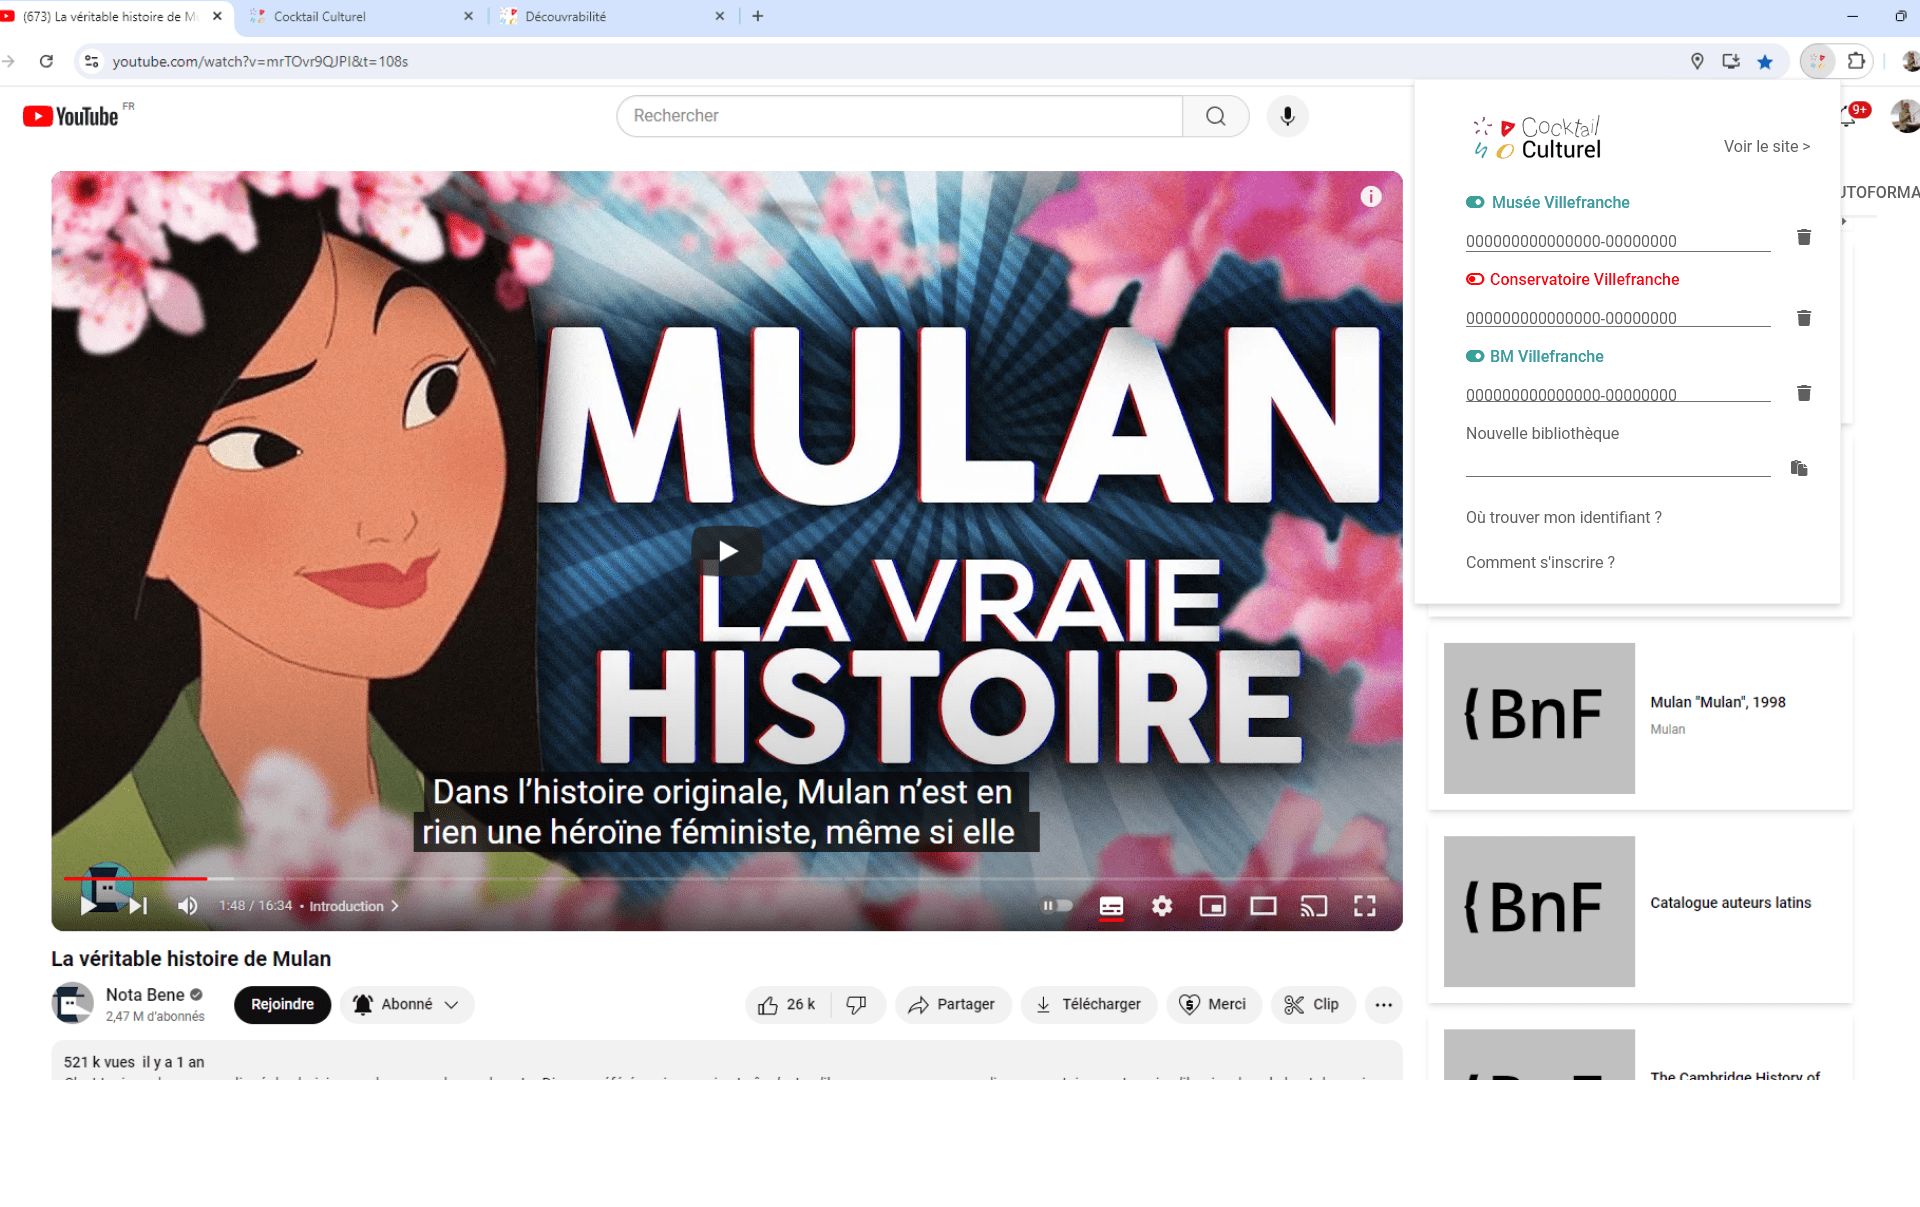Click the Partager button
The image size is (1920, 1207).
tap(952, 1005)
